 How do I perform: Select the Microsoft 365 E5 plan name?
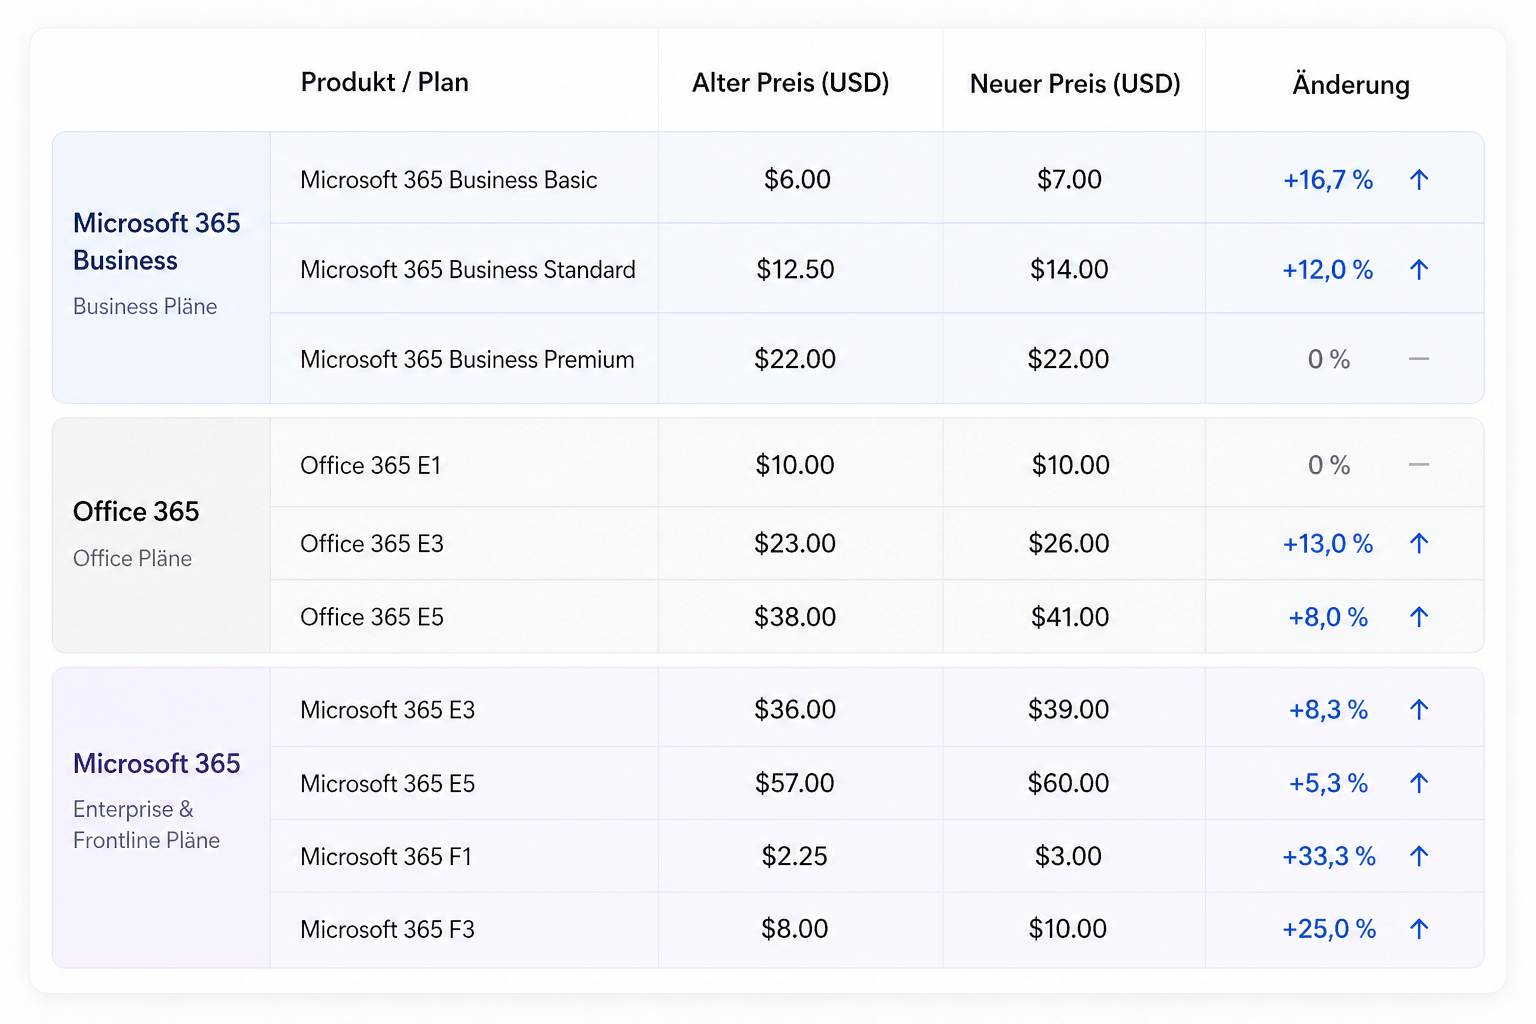387,783
